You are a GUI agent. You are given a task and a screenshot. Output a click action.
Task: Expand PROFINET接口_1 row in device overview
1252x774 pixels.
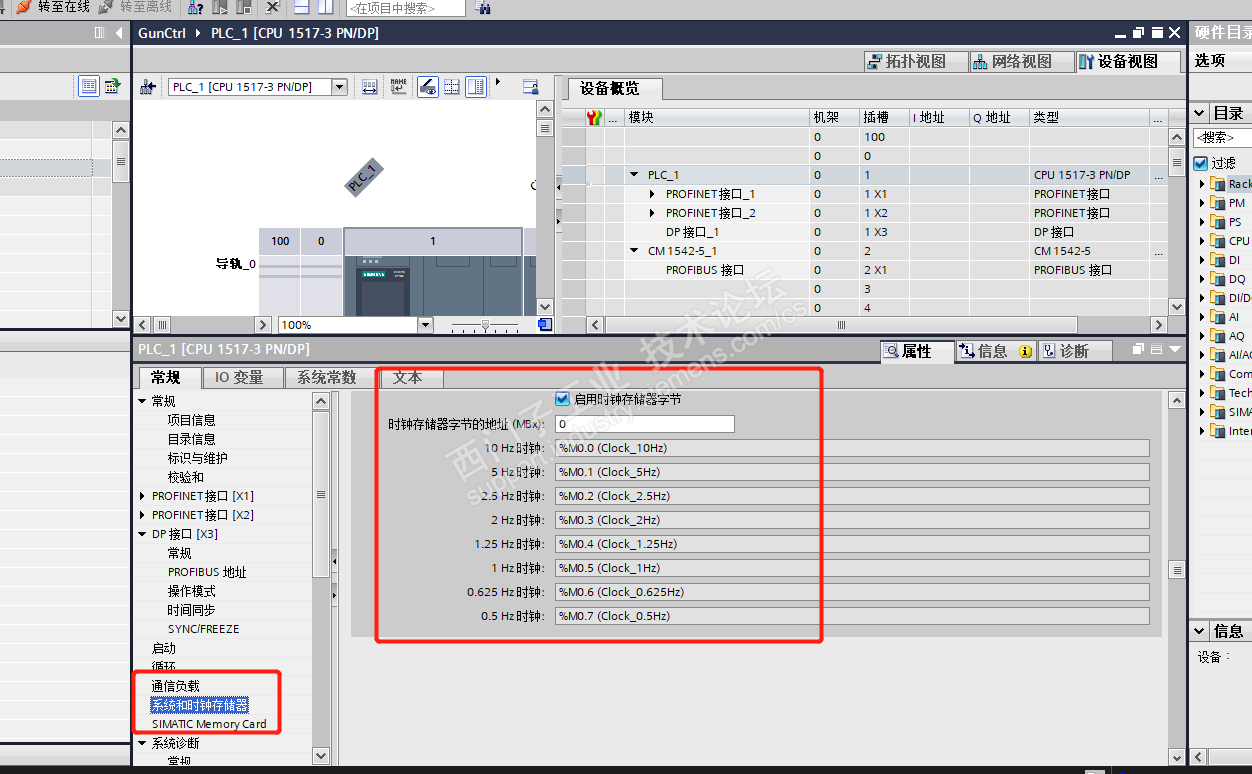[x=653, y=194]
